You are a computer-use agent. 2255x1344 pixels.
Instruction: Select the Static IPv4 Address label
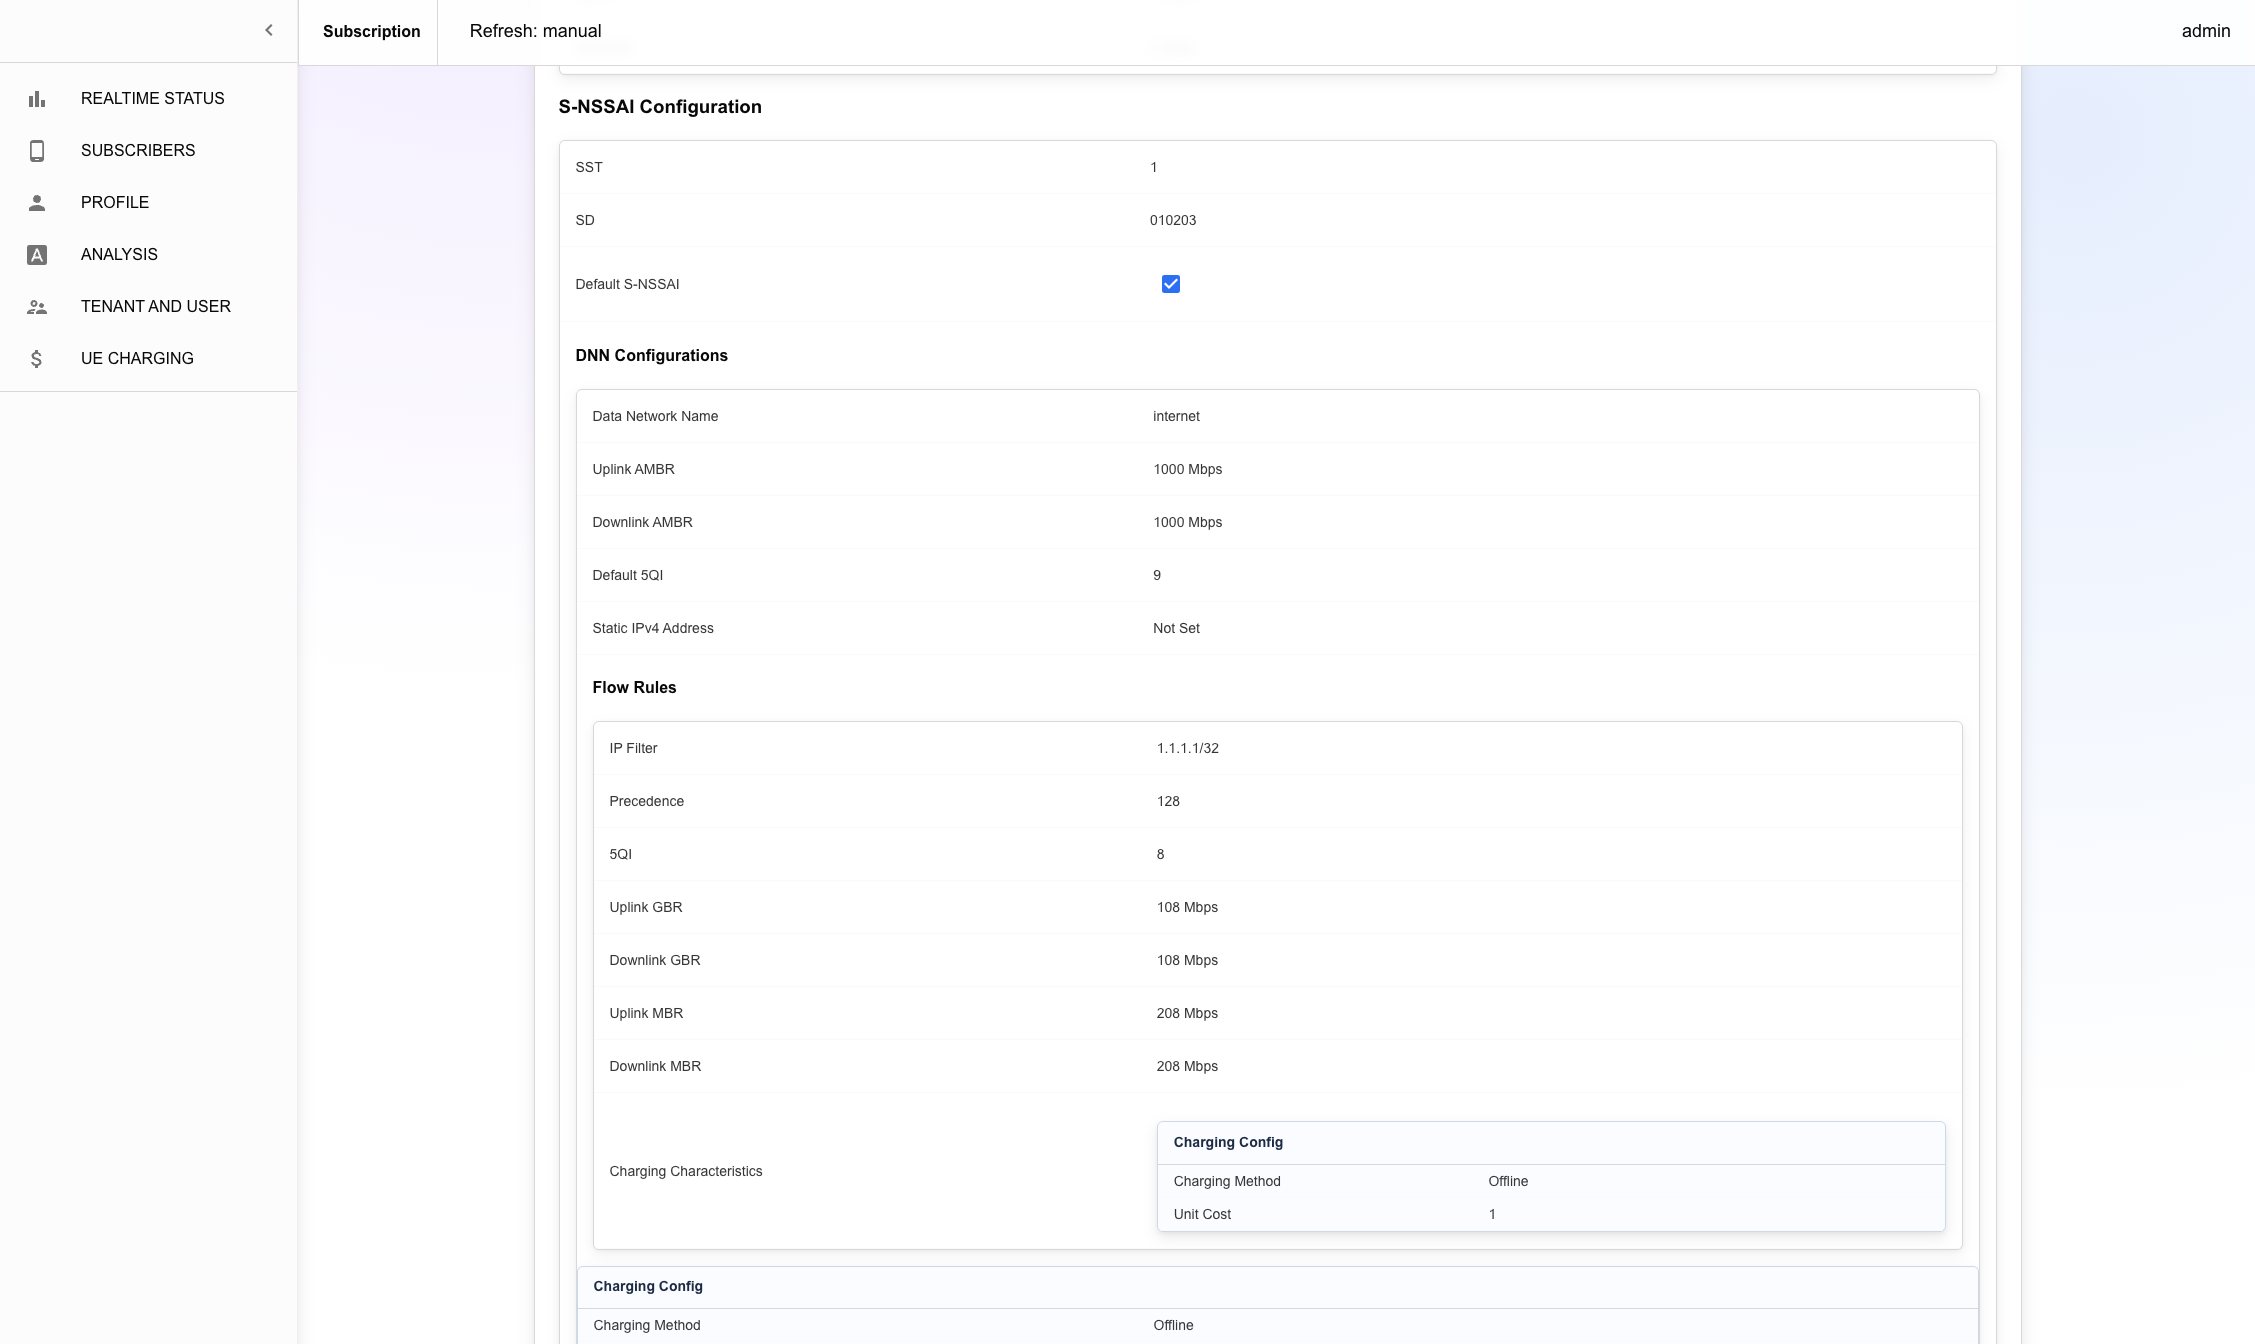click(653, 628)
